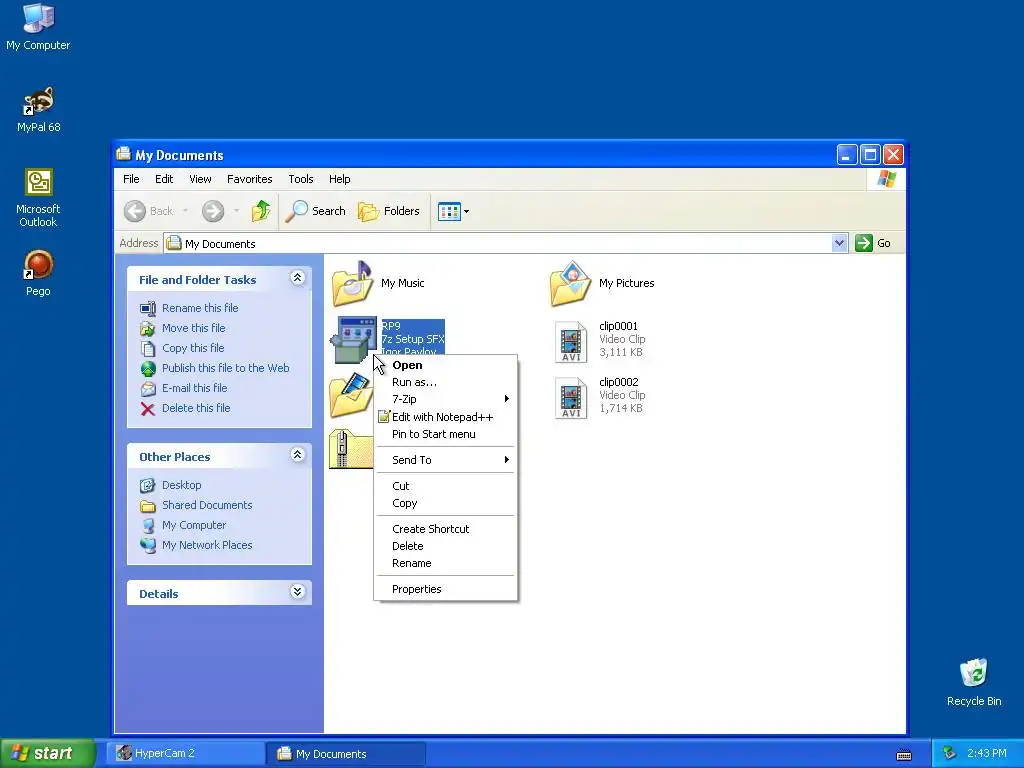Choose Open from the context menu
1024x768 pixels.
(445, 365)
